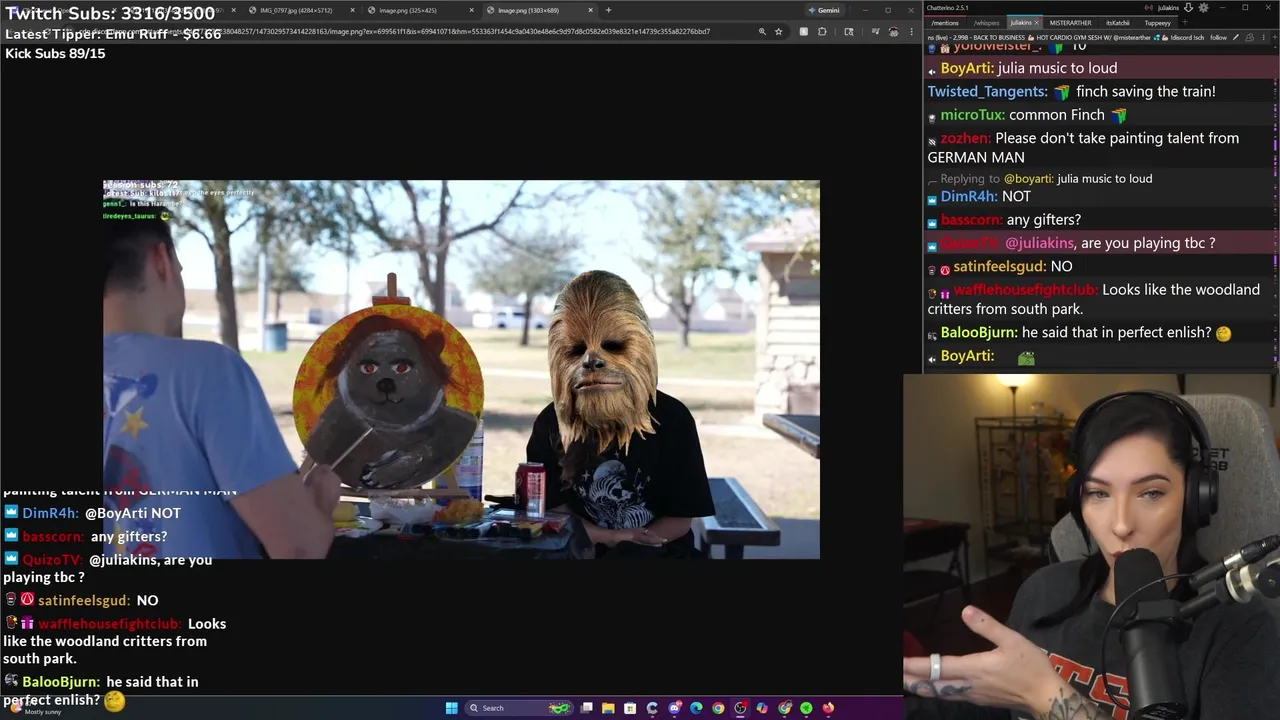Open Razer app from the taskbar

click(806, 708)
